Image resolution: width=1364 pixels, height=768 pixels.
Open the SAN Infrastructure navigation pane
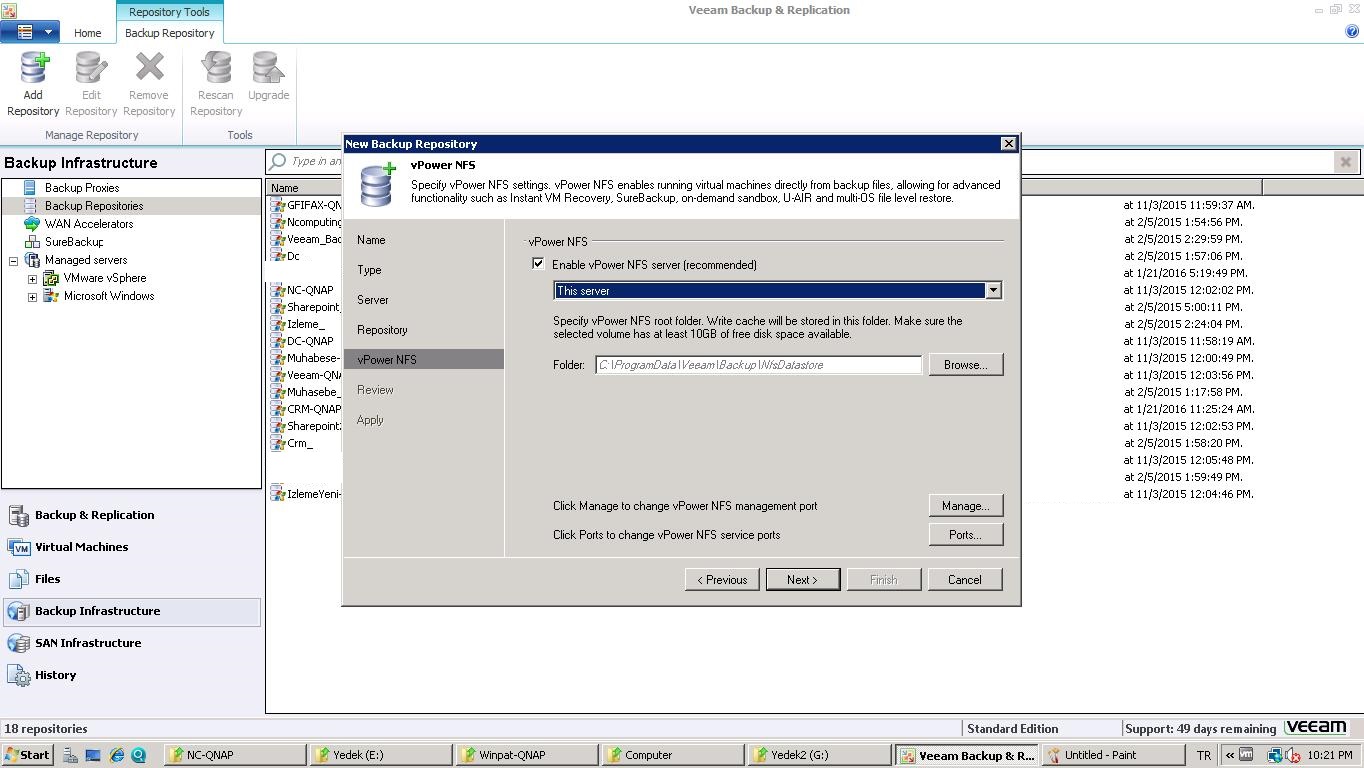(87, 643)
